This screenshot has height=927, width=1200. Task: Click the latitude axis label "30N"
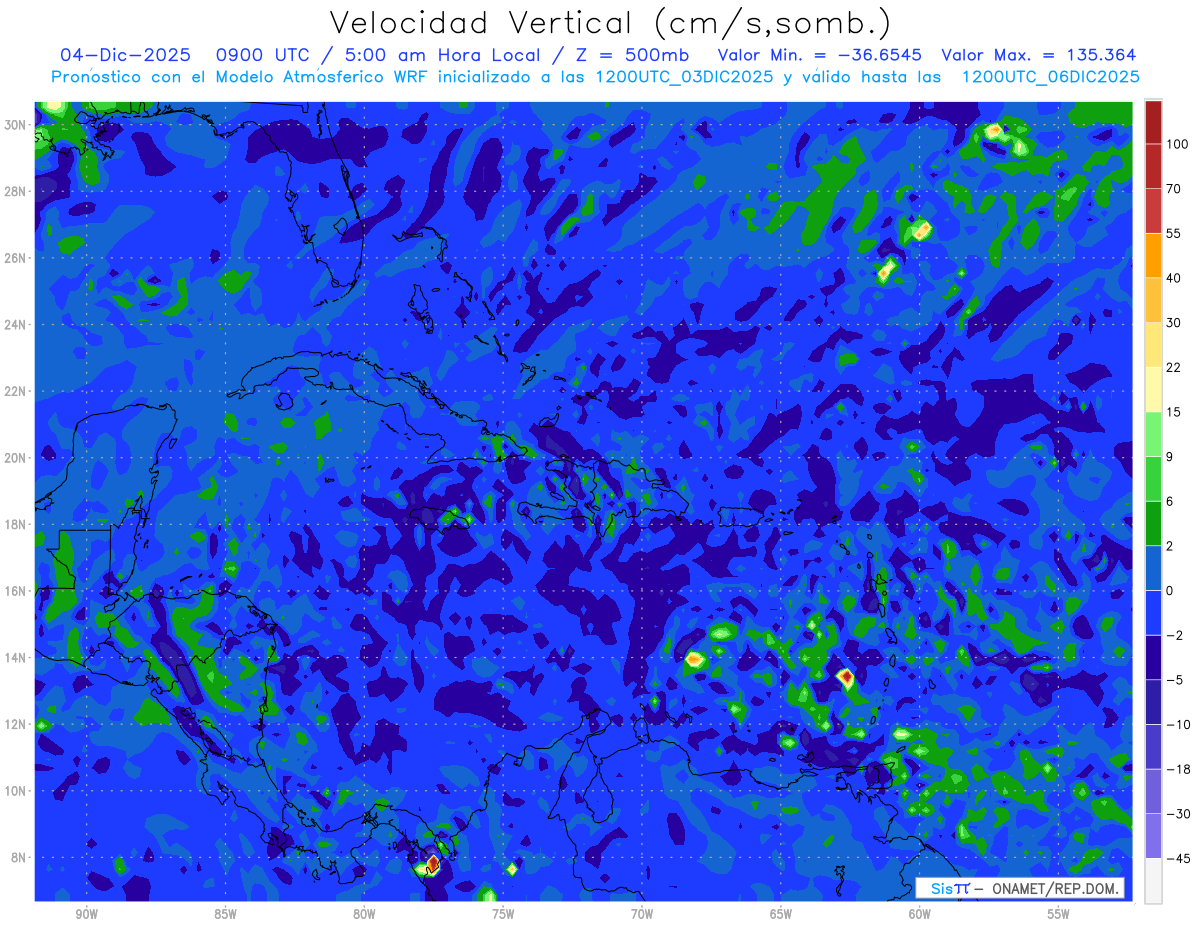point(15,125)
